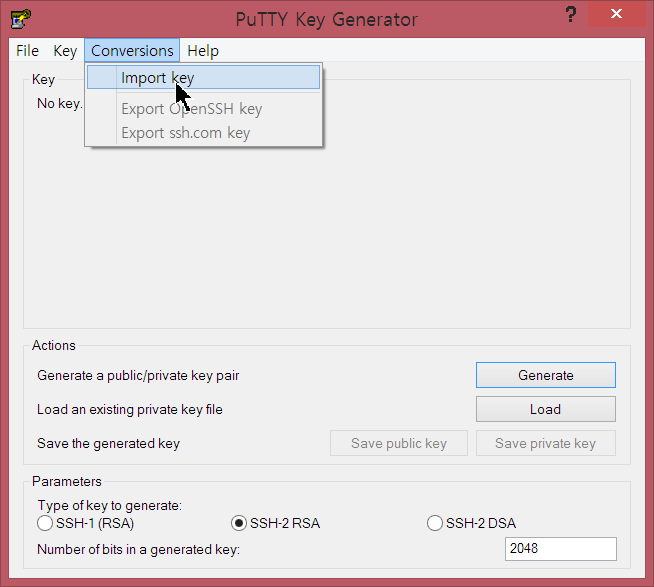Click Load to open an existing key
Viewport: 654px width, 587px height.
(x=546, y=409)
